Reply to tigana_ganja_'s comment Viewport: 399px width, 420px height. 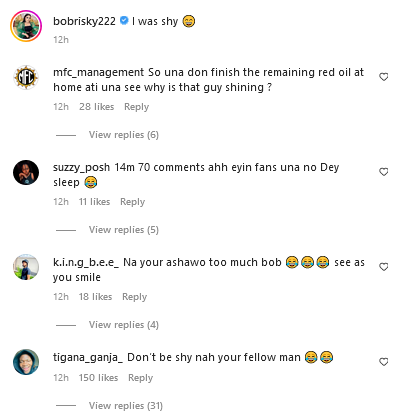point(140,378)
